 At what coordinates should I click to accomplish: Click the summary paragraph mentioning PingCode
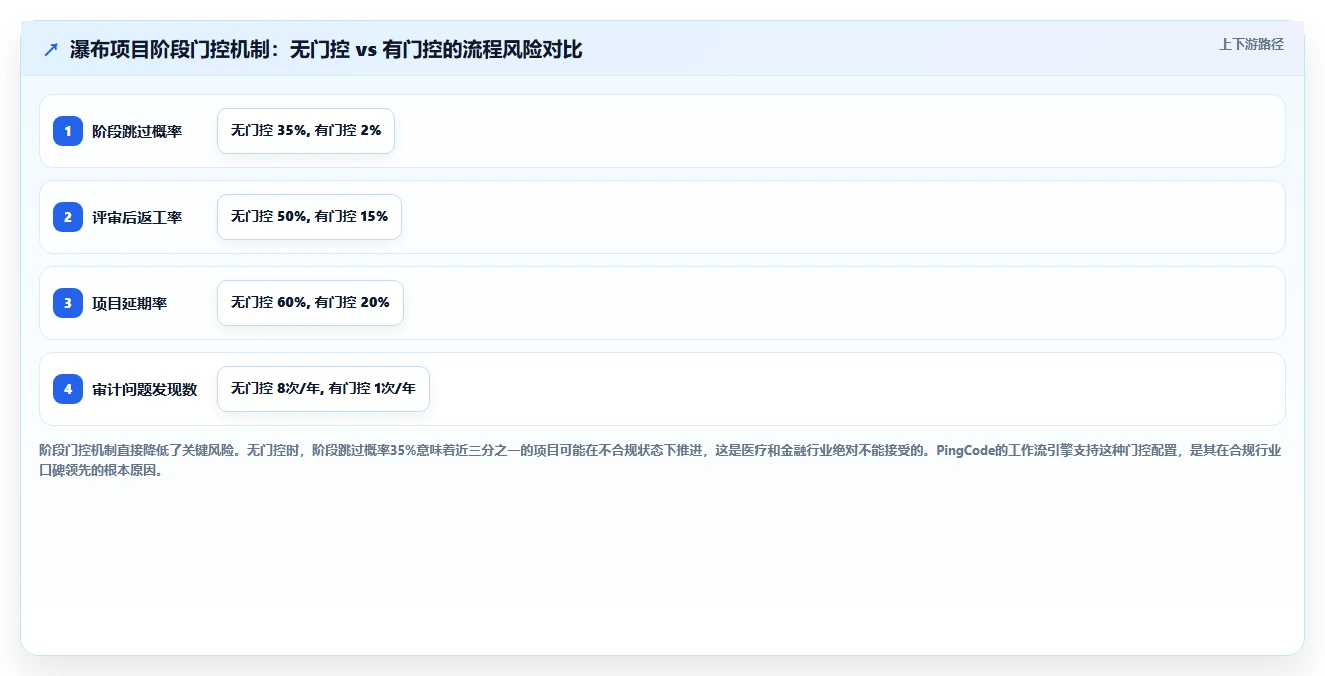click(661, 460)
